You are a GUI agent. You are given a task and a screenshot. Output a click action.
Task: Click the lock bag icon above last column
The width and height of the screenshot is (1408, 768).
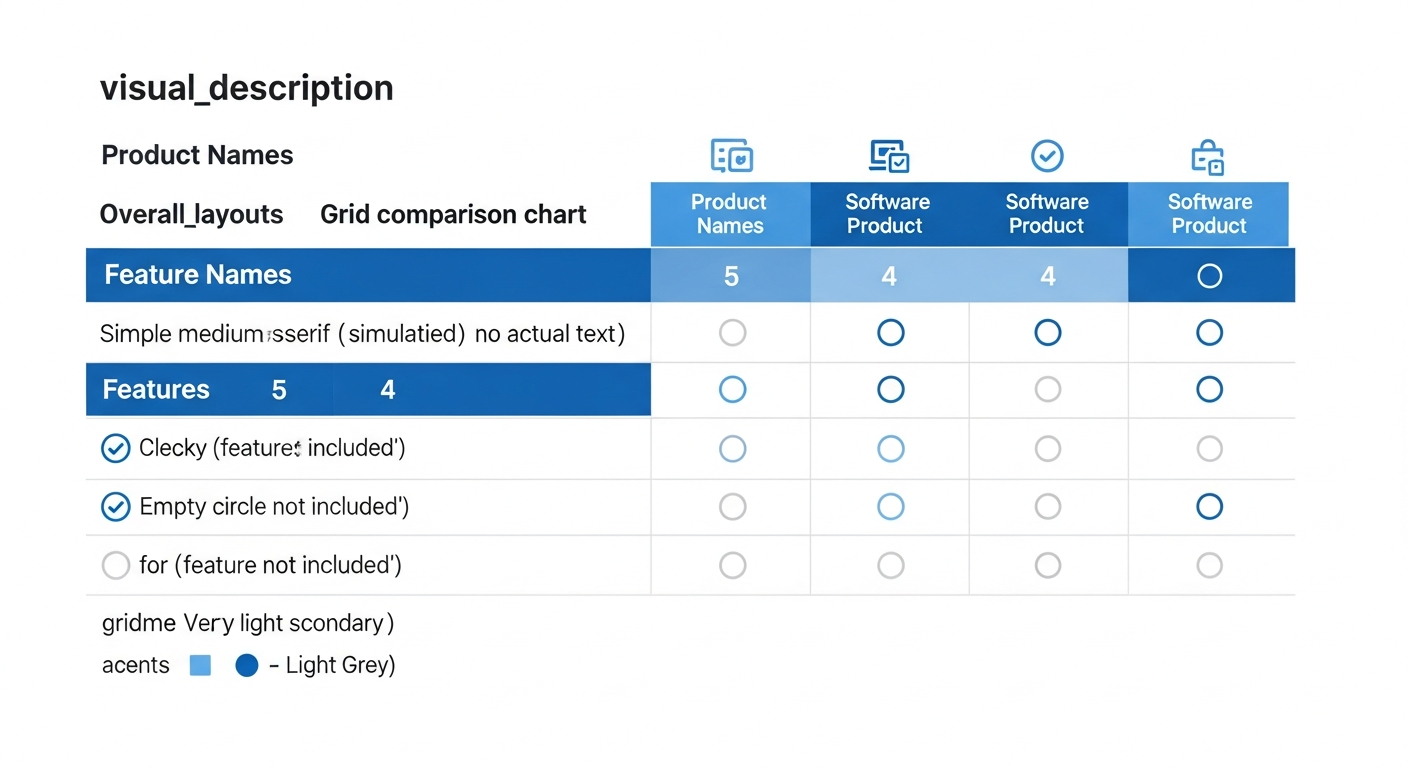[x=1208, y=157]
